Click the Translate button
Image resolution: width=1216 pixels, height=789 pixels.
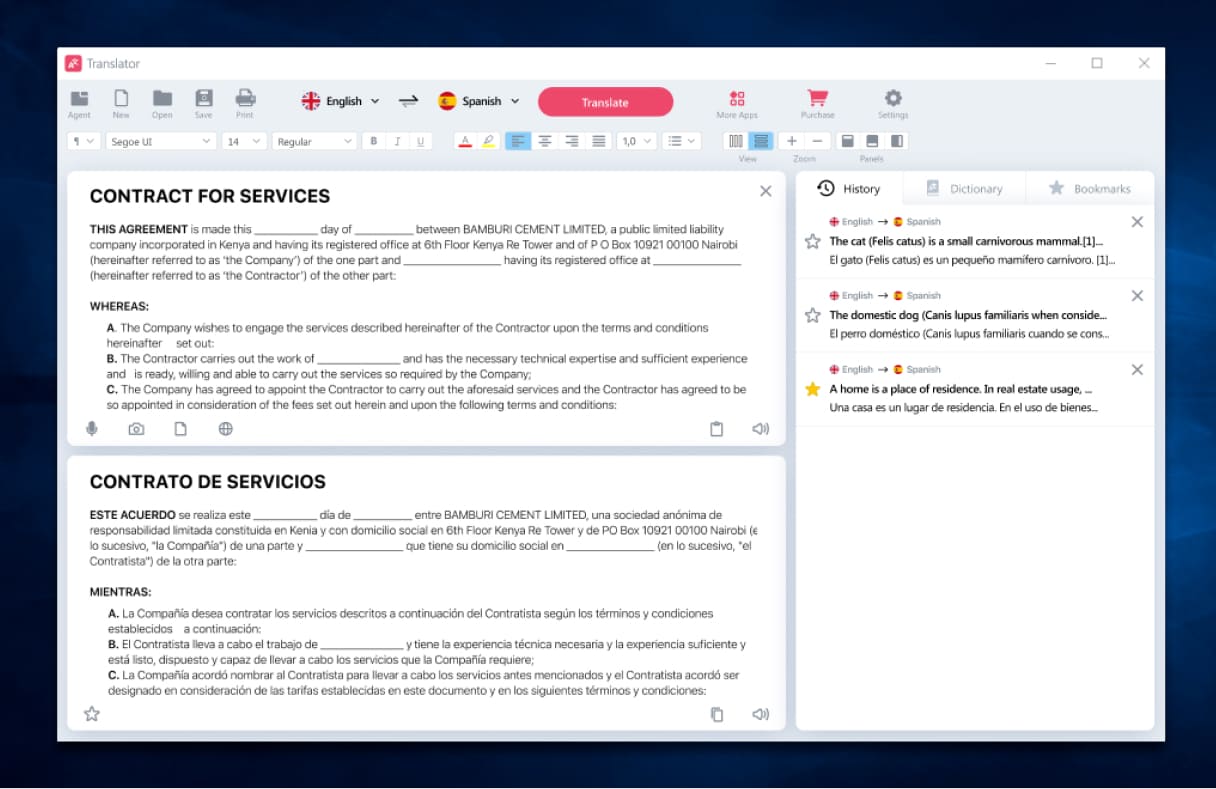(605, 102)
